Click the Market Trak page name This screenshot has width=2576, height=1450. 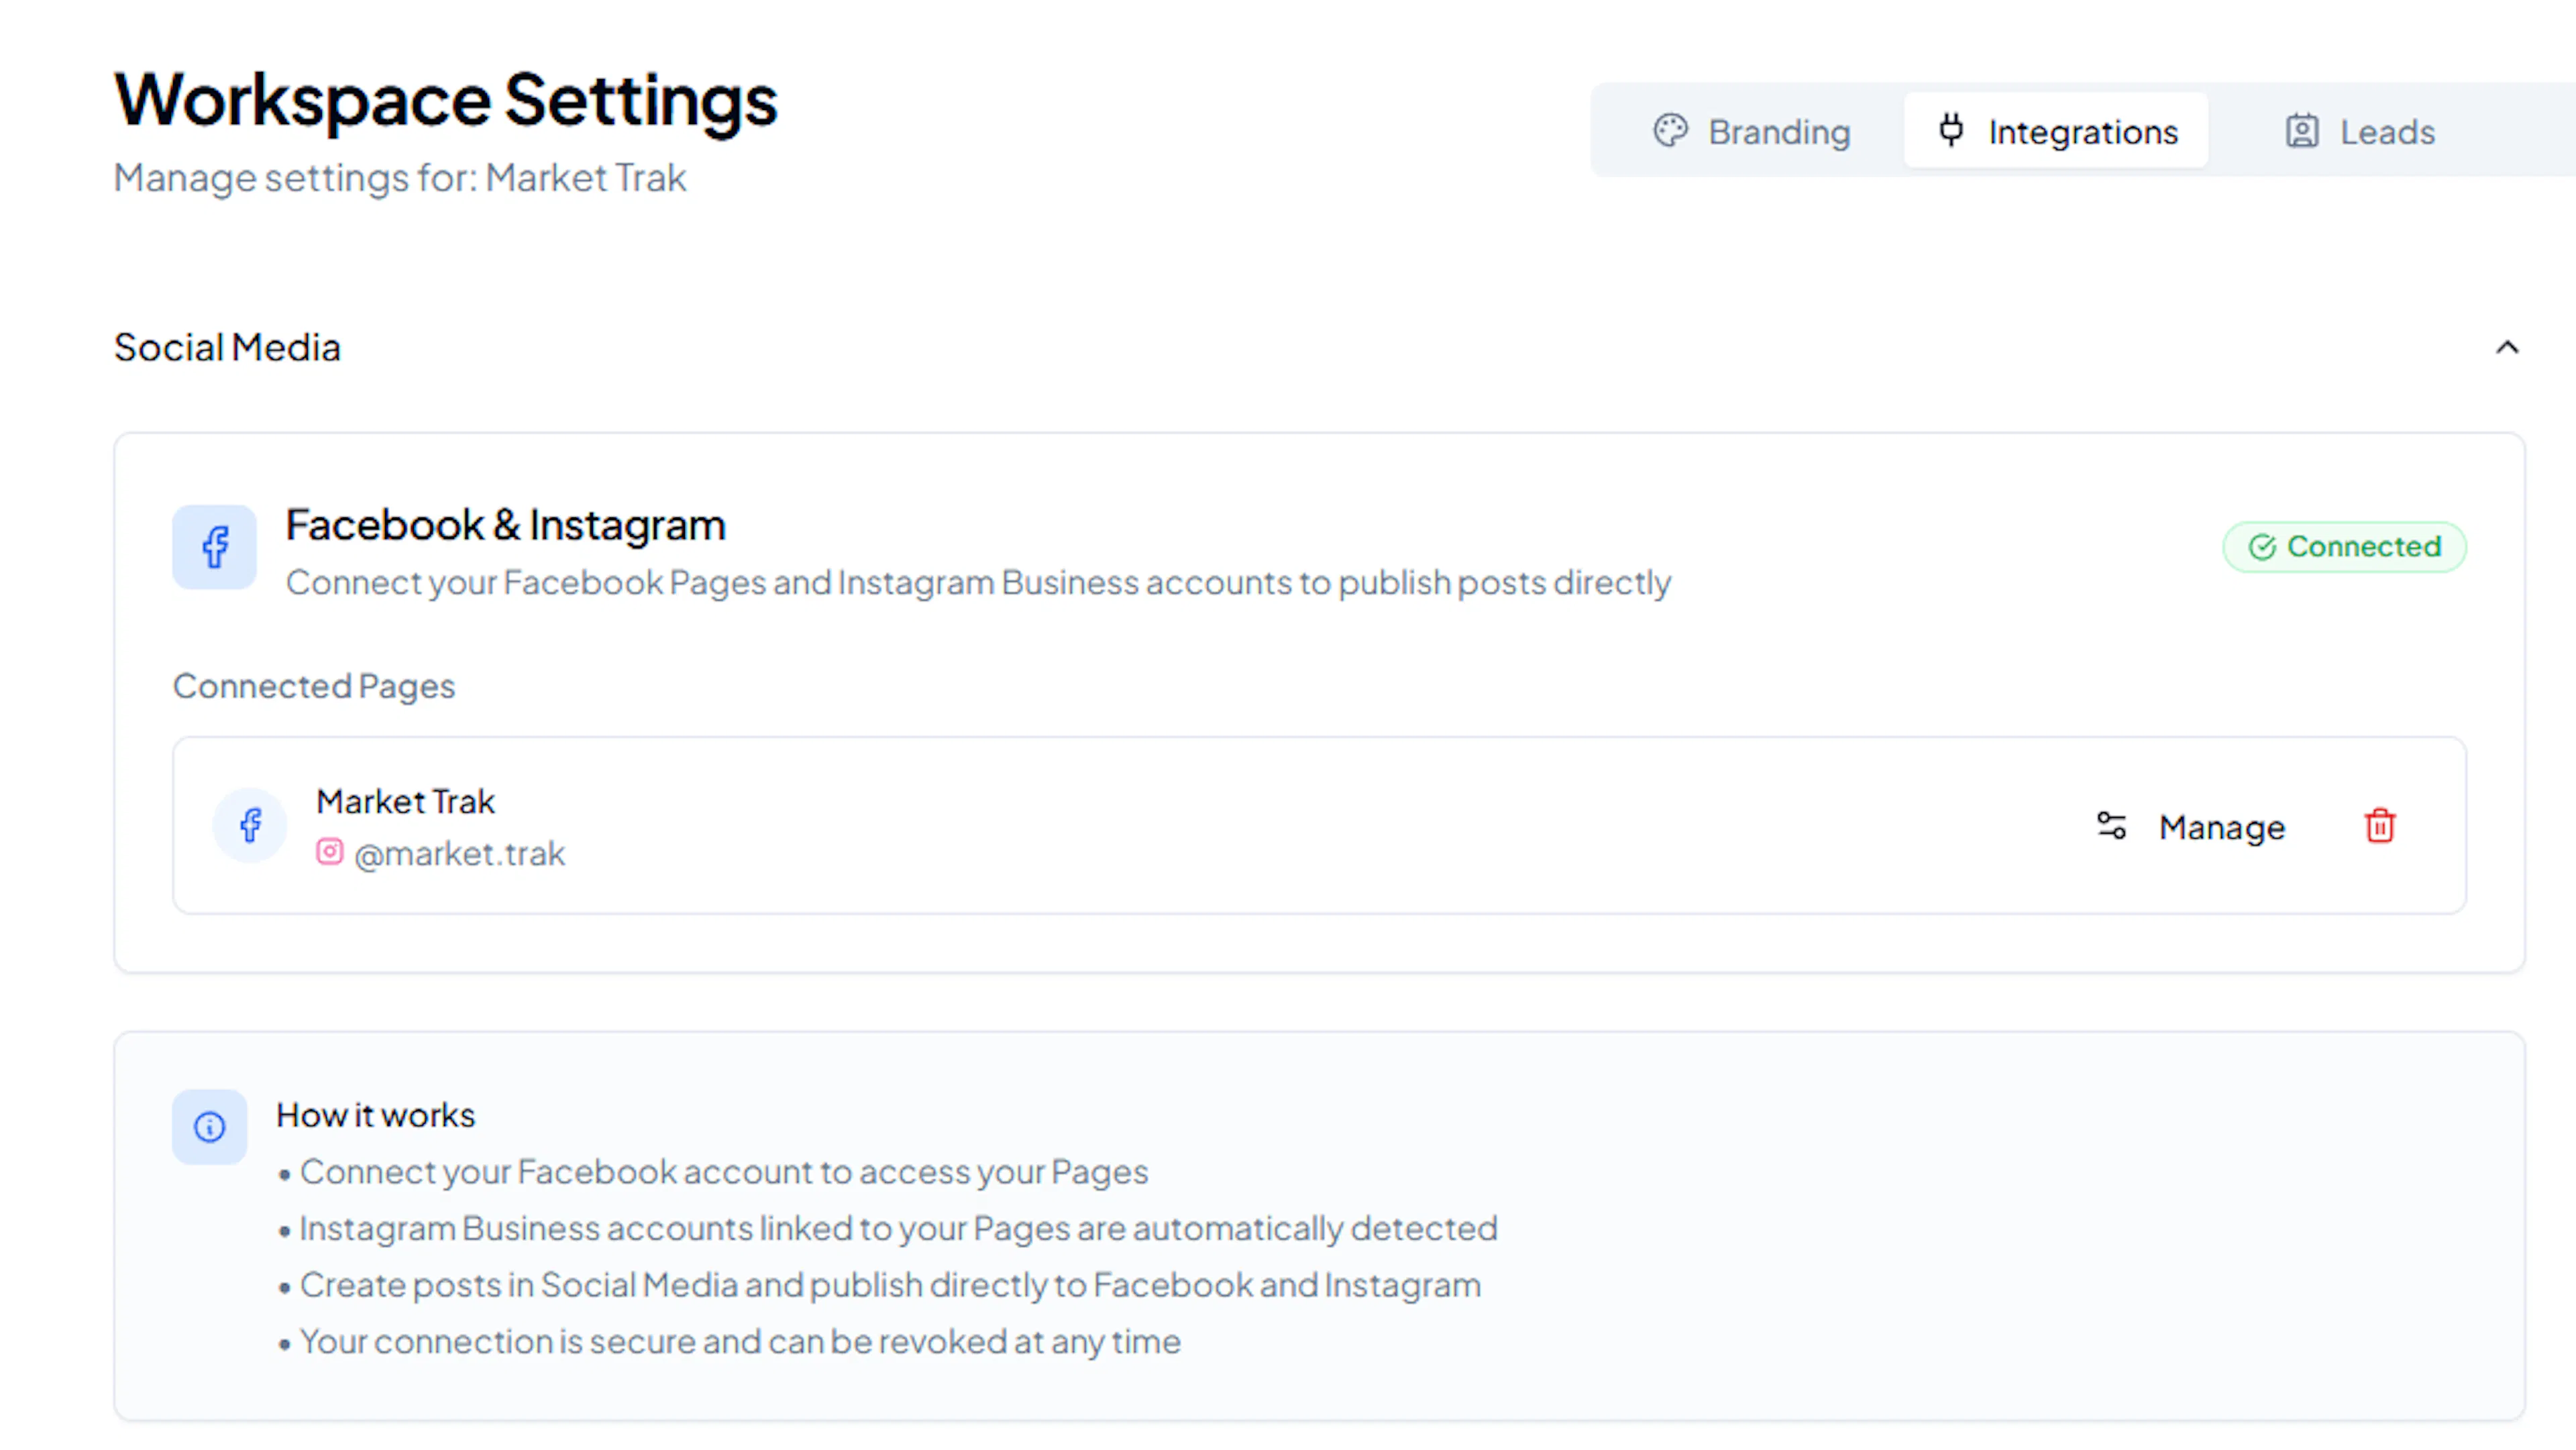(405, 802)
